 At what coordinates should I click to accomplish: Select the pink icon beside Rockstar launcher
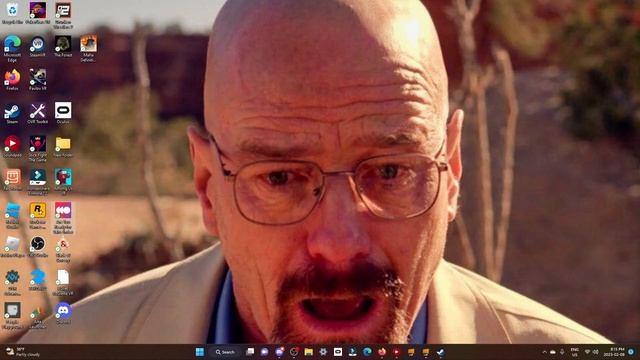pyautogui.click(x=63, y=217)
